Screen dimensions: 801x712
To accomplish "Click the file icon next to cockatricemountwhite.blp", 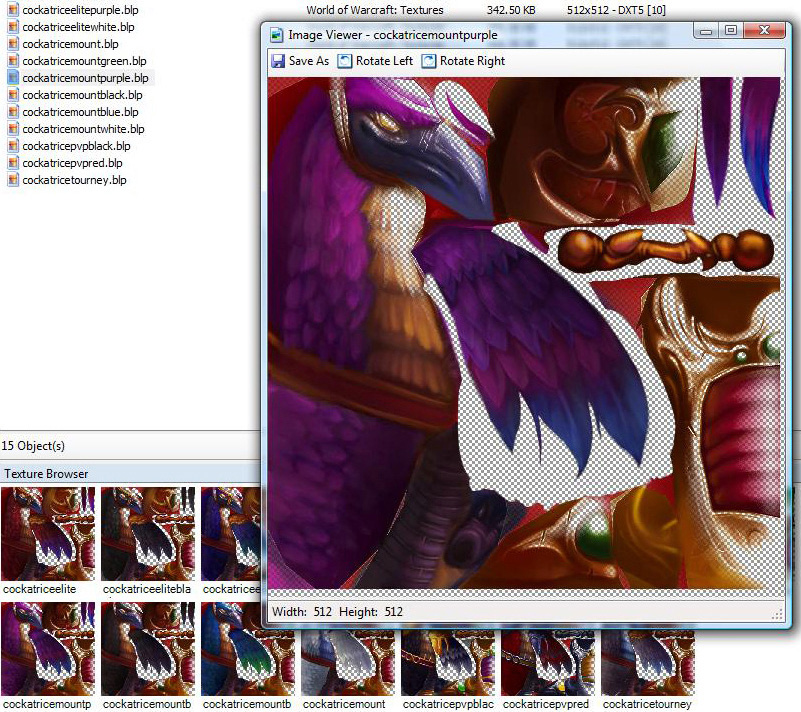I will [13, 129].
